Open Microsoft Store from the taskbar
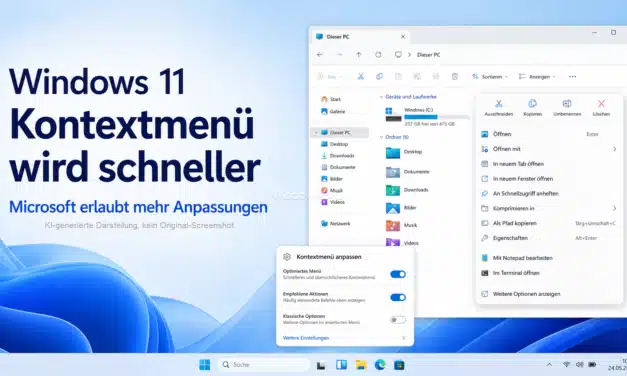Viewport: 627px width, 376px height. tap(399, 365)
